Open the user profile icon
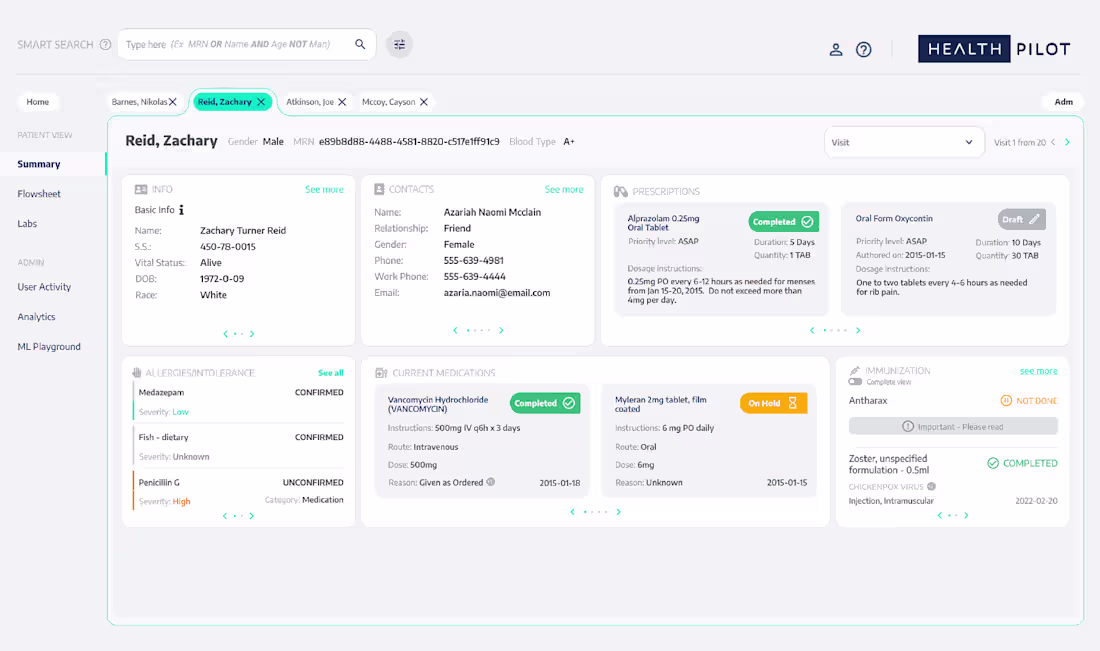Image resolution: width=1100 pixels, height=651 pixels. 836,50
